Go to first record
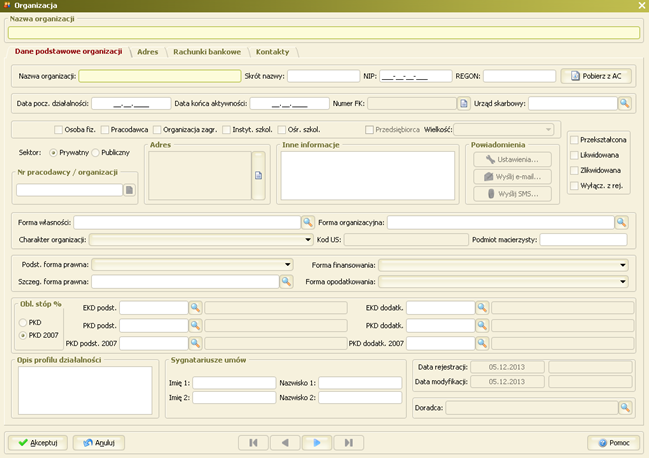The image size is (649, 459). click(253, 443)
